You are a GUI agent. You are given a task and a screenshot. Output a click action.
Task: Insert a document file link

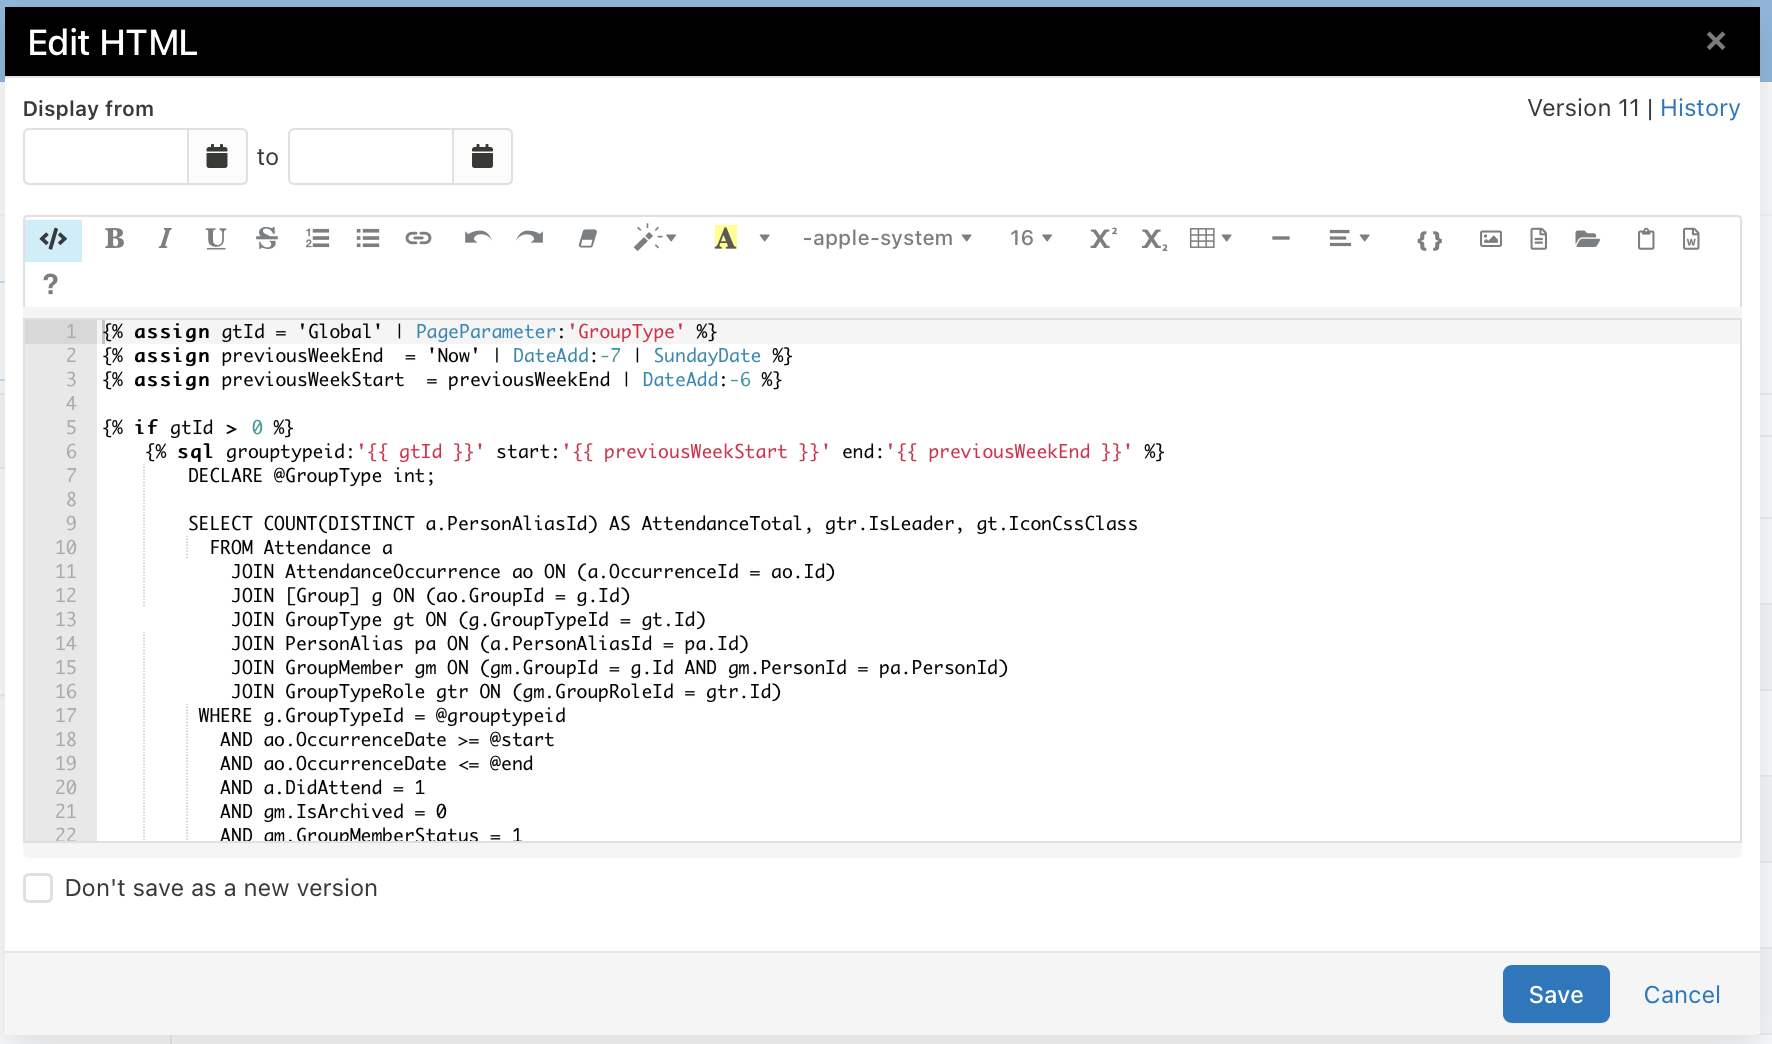[1539, 239]
